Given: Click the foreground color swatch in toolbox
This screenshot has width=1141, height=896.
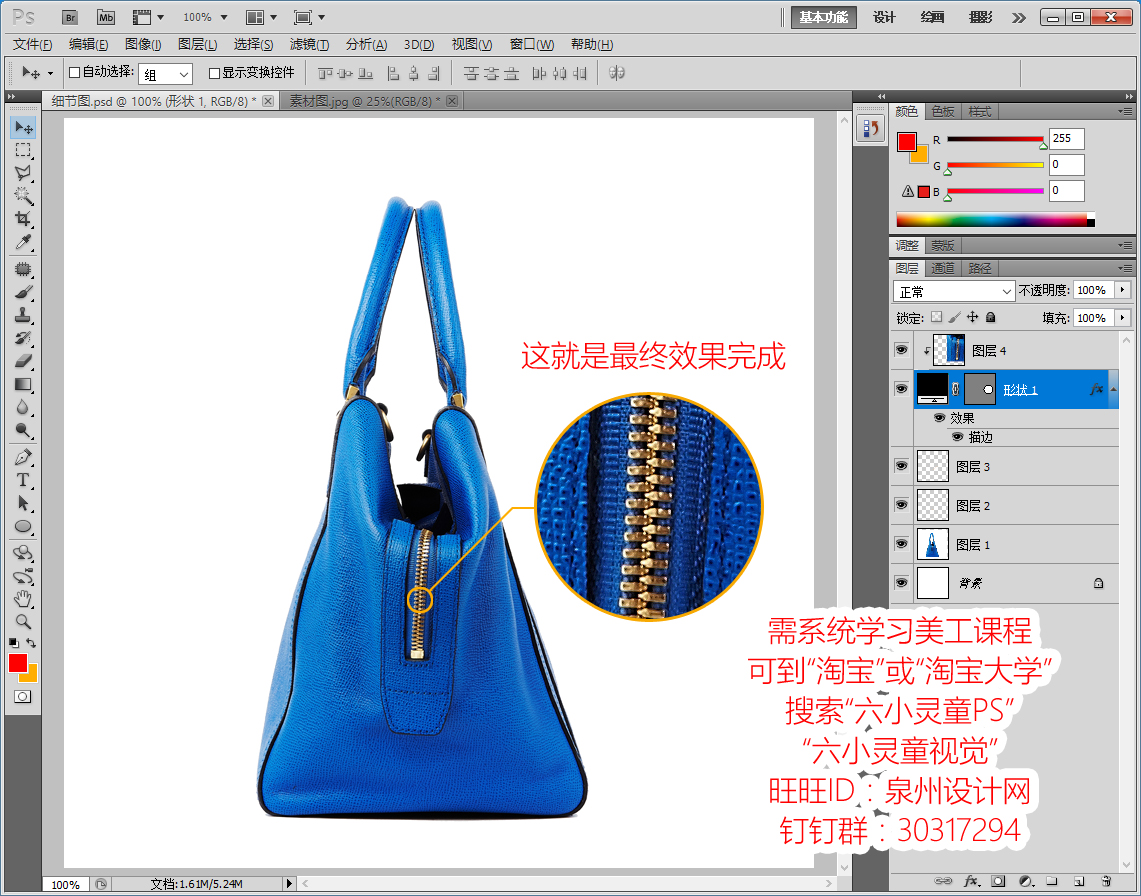Looking at the screenshot, I should click(x=17, y=662).
